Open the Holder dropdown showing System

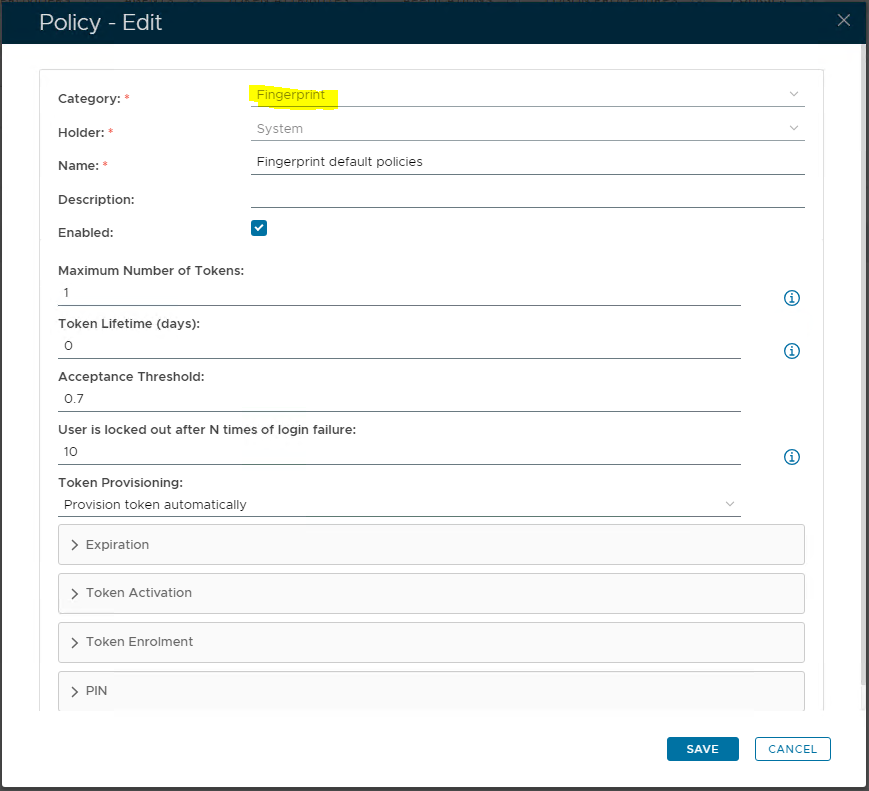pyautogui.click(x=527, y=128)
